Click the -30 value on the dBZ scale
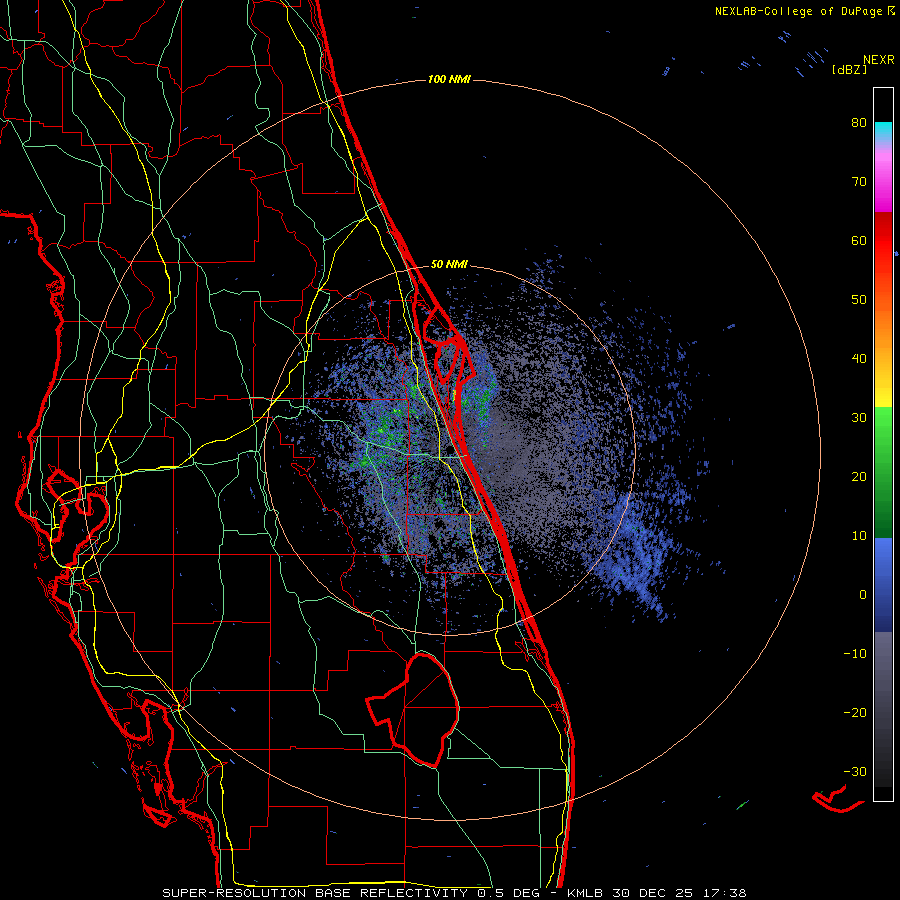 (x=855, y=771)
